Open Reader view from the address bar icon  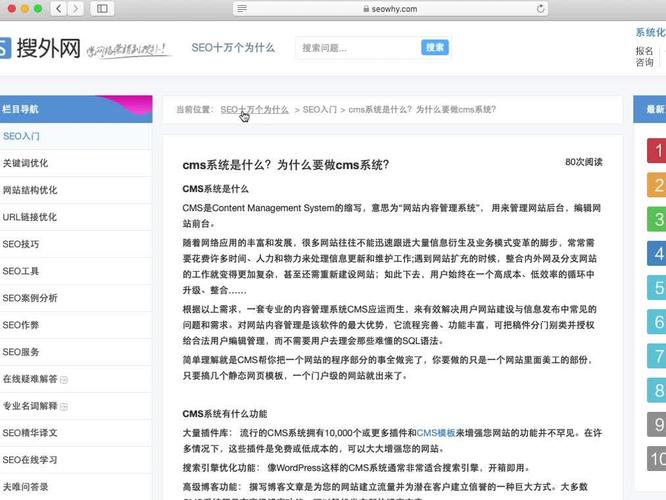[x=242, y=8]
